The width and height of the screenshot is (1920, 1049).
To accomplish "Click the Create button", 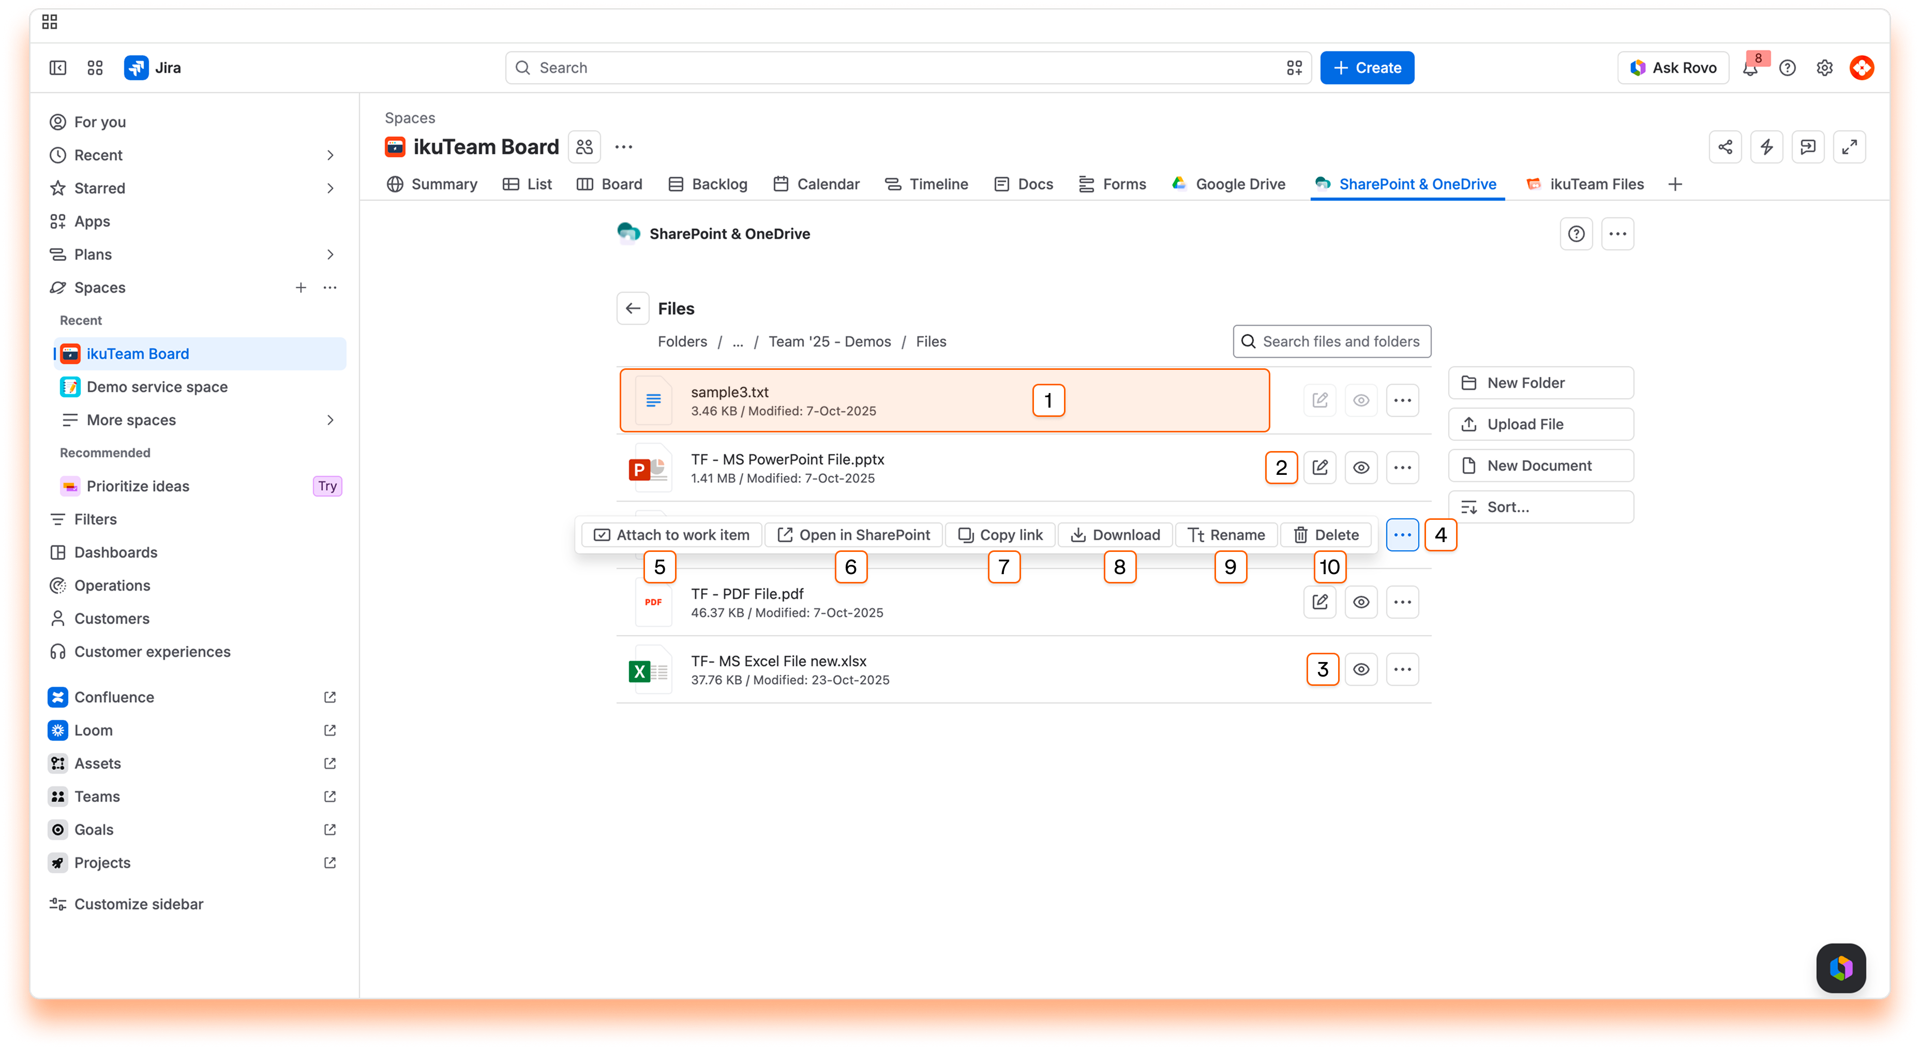I will pyautogui.click(x=1367, y=68).
